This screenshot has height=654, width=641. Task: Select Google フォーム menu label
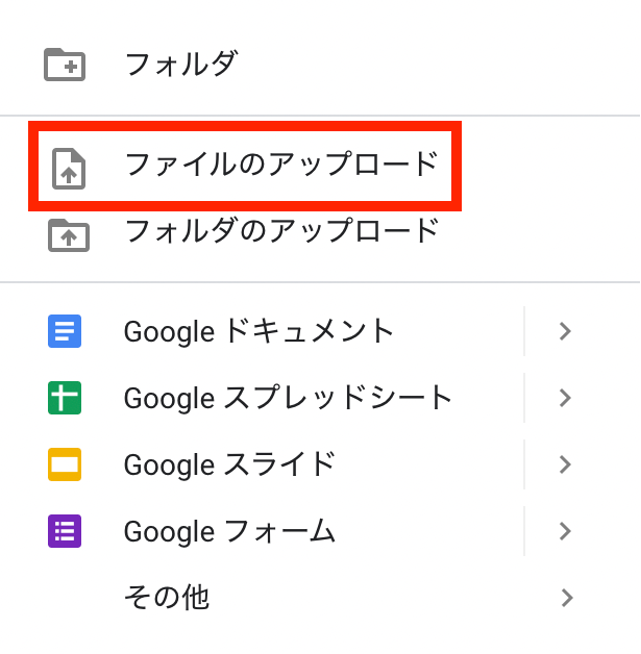click(x=230, y=531)
